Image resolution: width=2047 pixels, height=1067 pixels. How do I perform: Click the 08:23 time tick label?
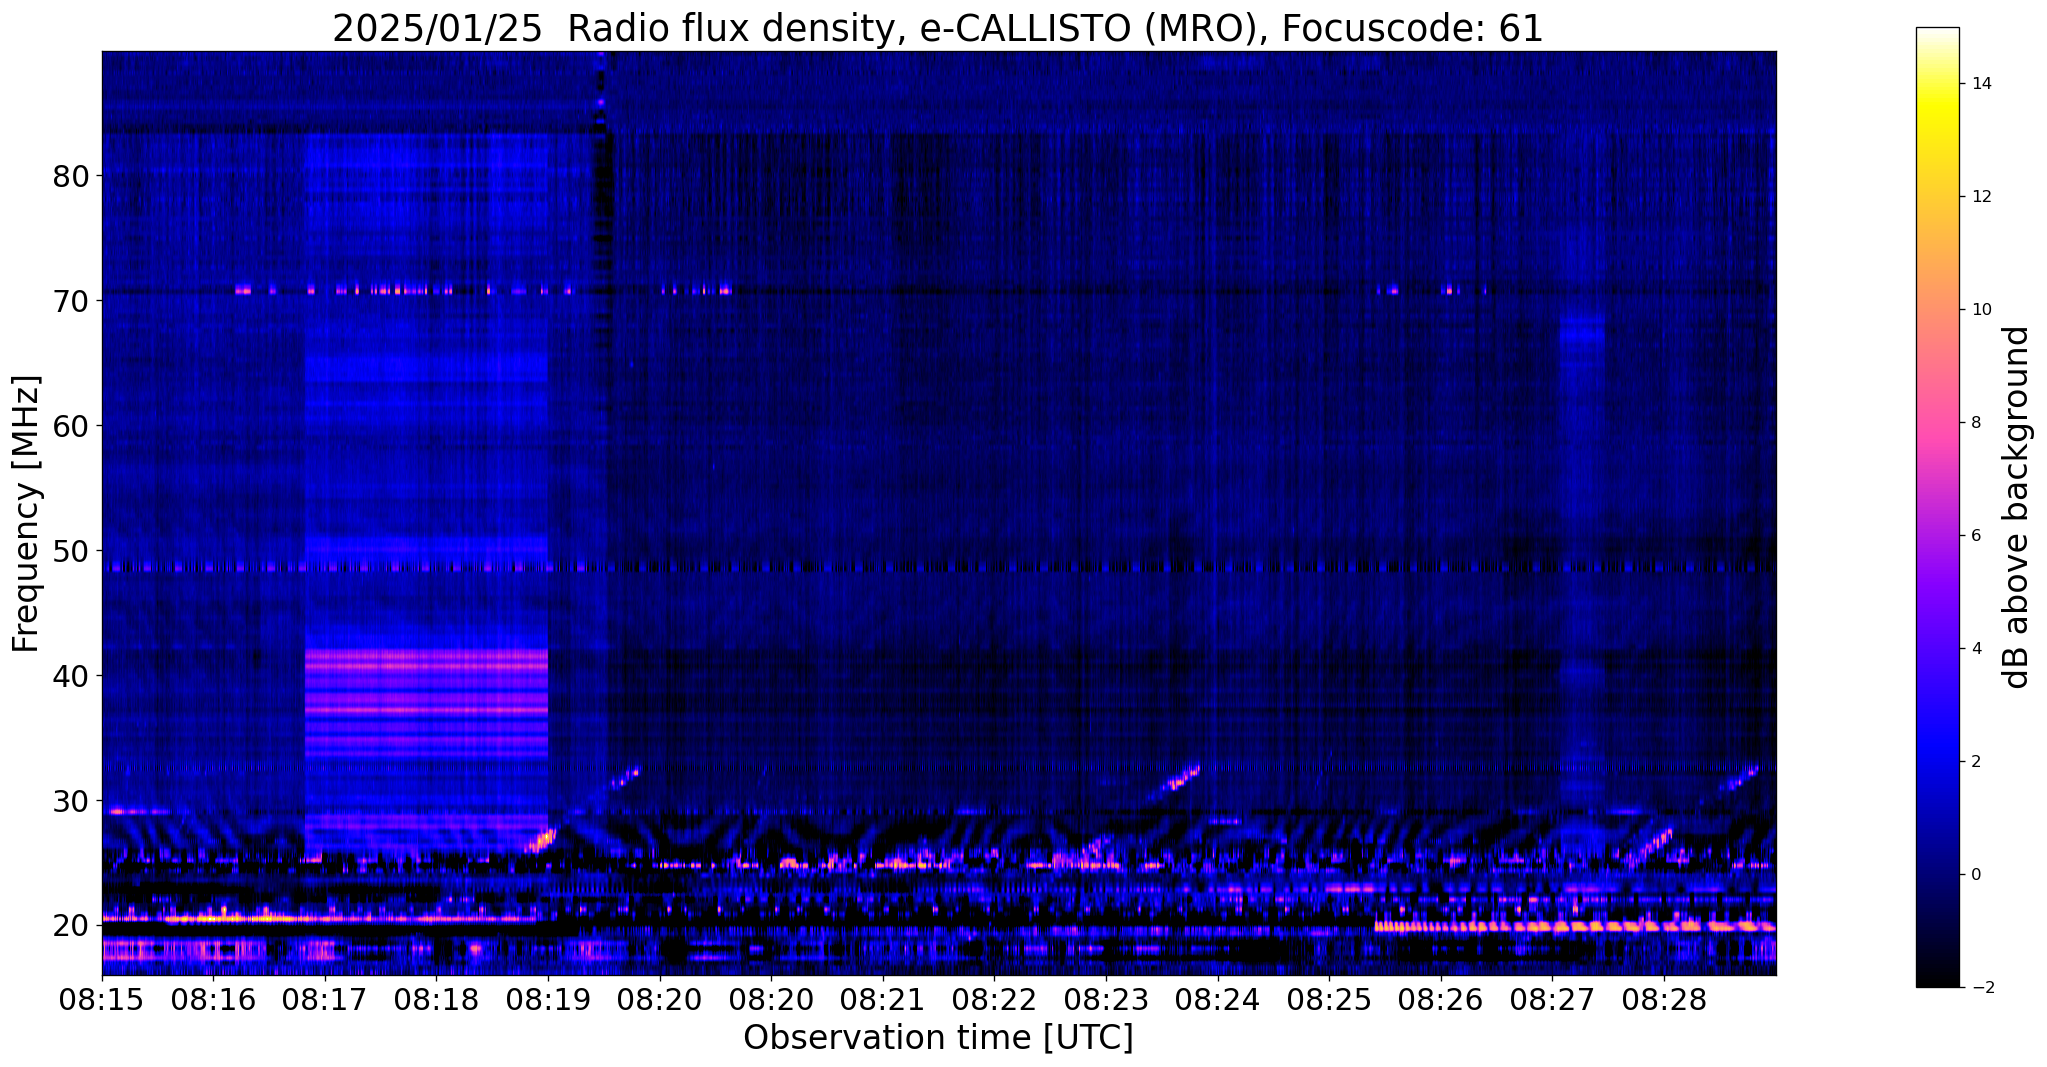click(1106, 1001)
